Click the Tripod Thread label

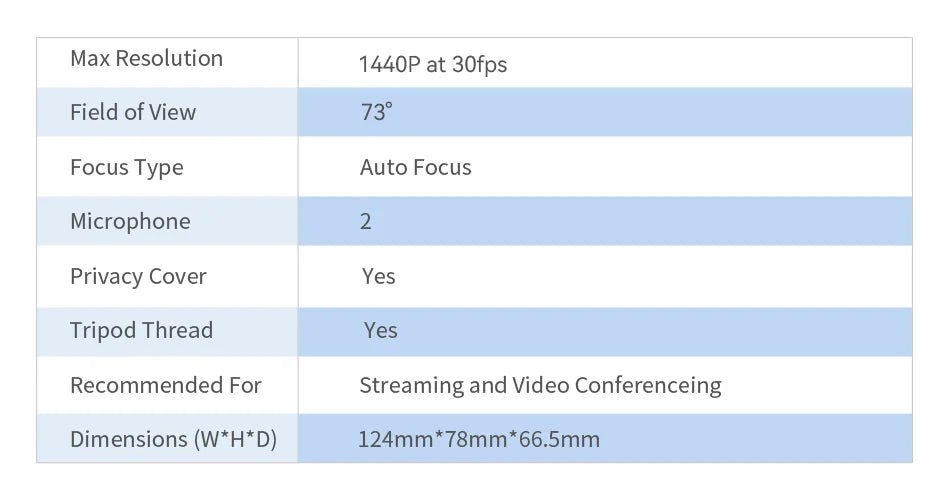click(141, 331)
